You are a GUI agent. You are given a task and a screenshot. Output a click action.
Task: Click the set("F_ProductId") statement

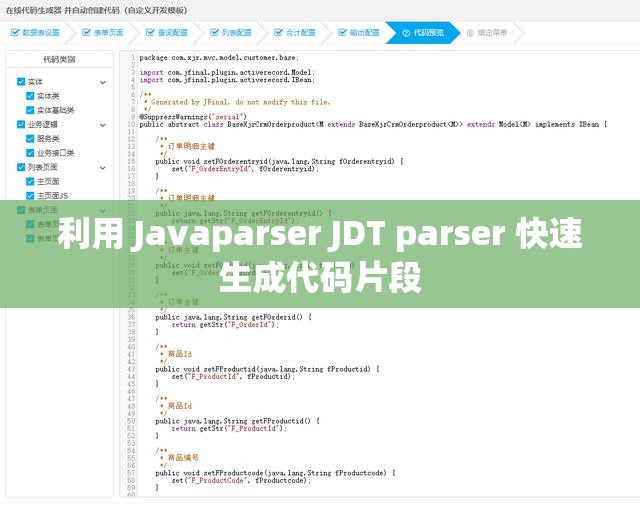pos(233,376)
